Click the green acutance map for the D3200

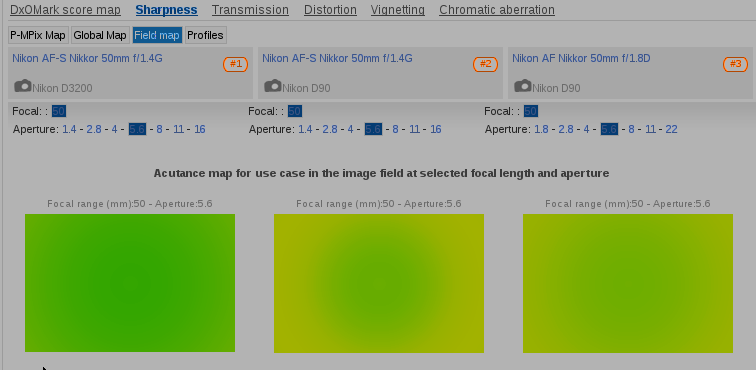coord(130,283)
